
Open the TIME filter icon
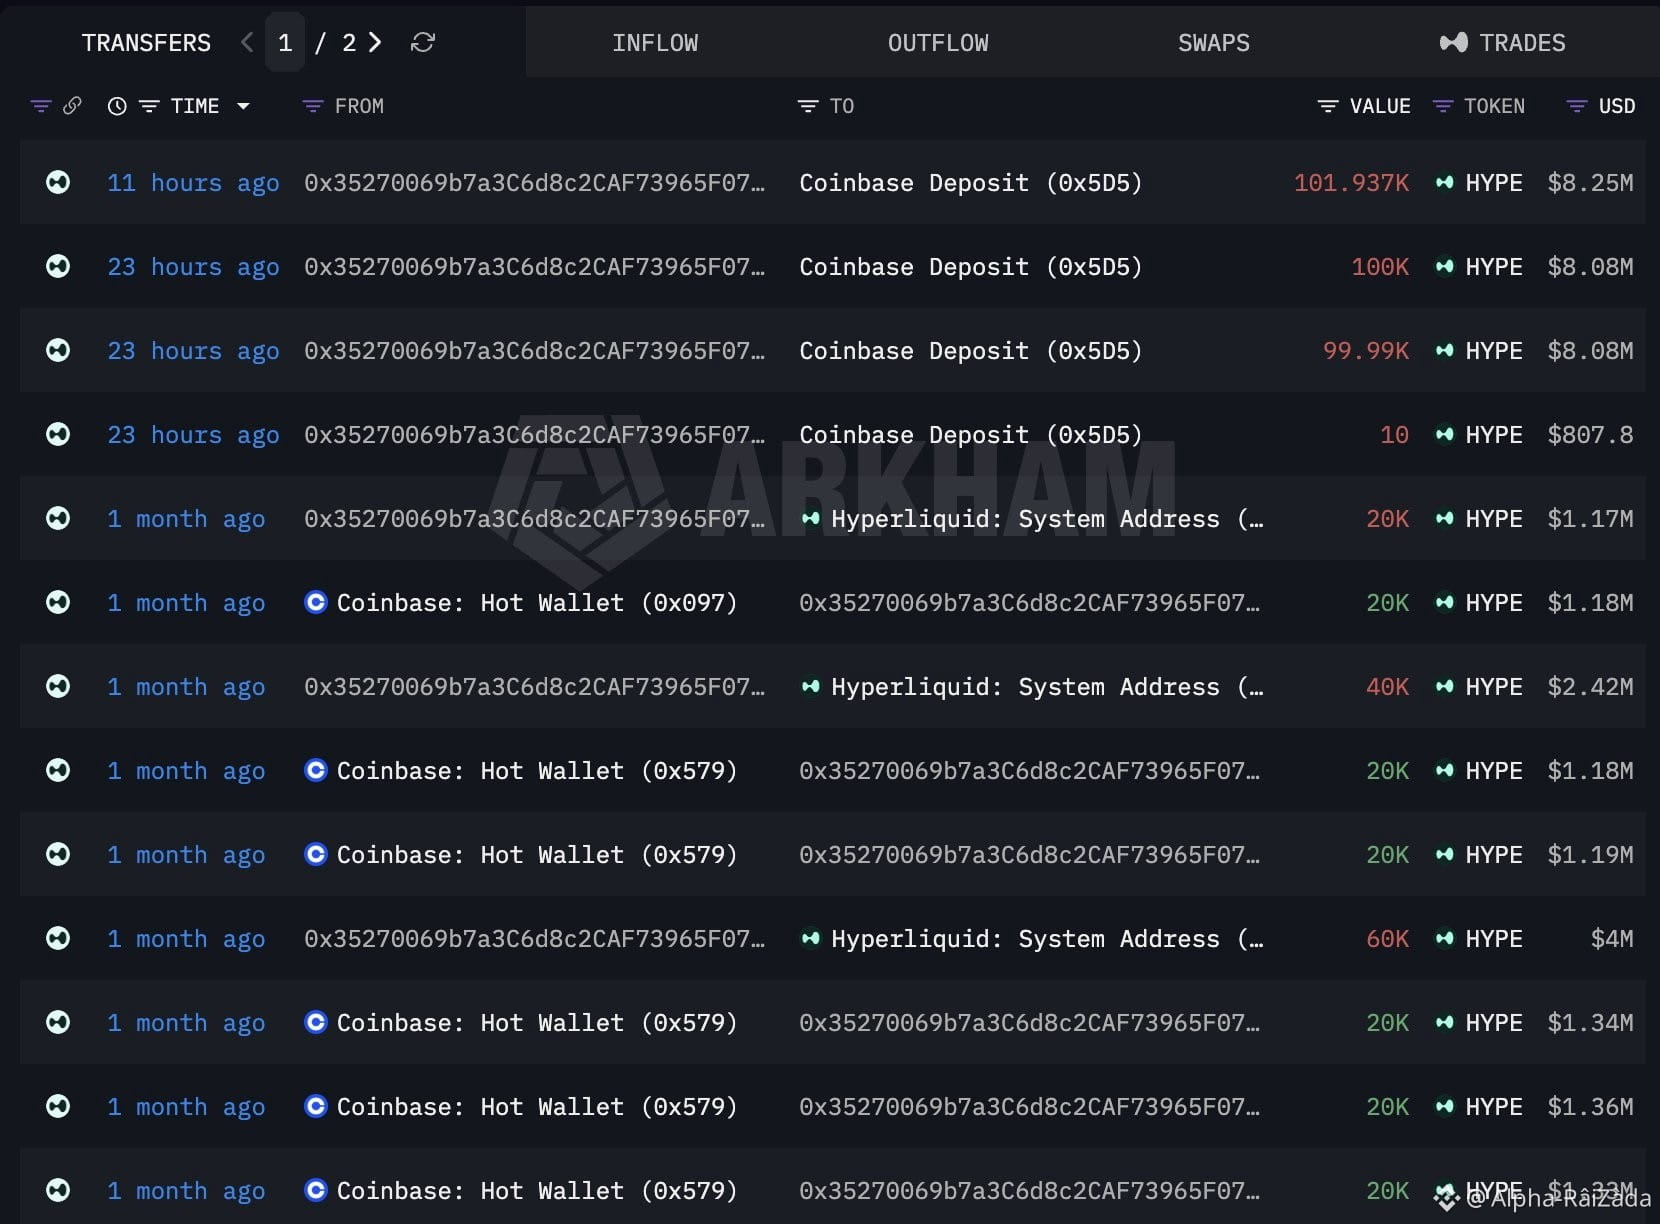point(149,106)
